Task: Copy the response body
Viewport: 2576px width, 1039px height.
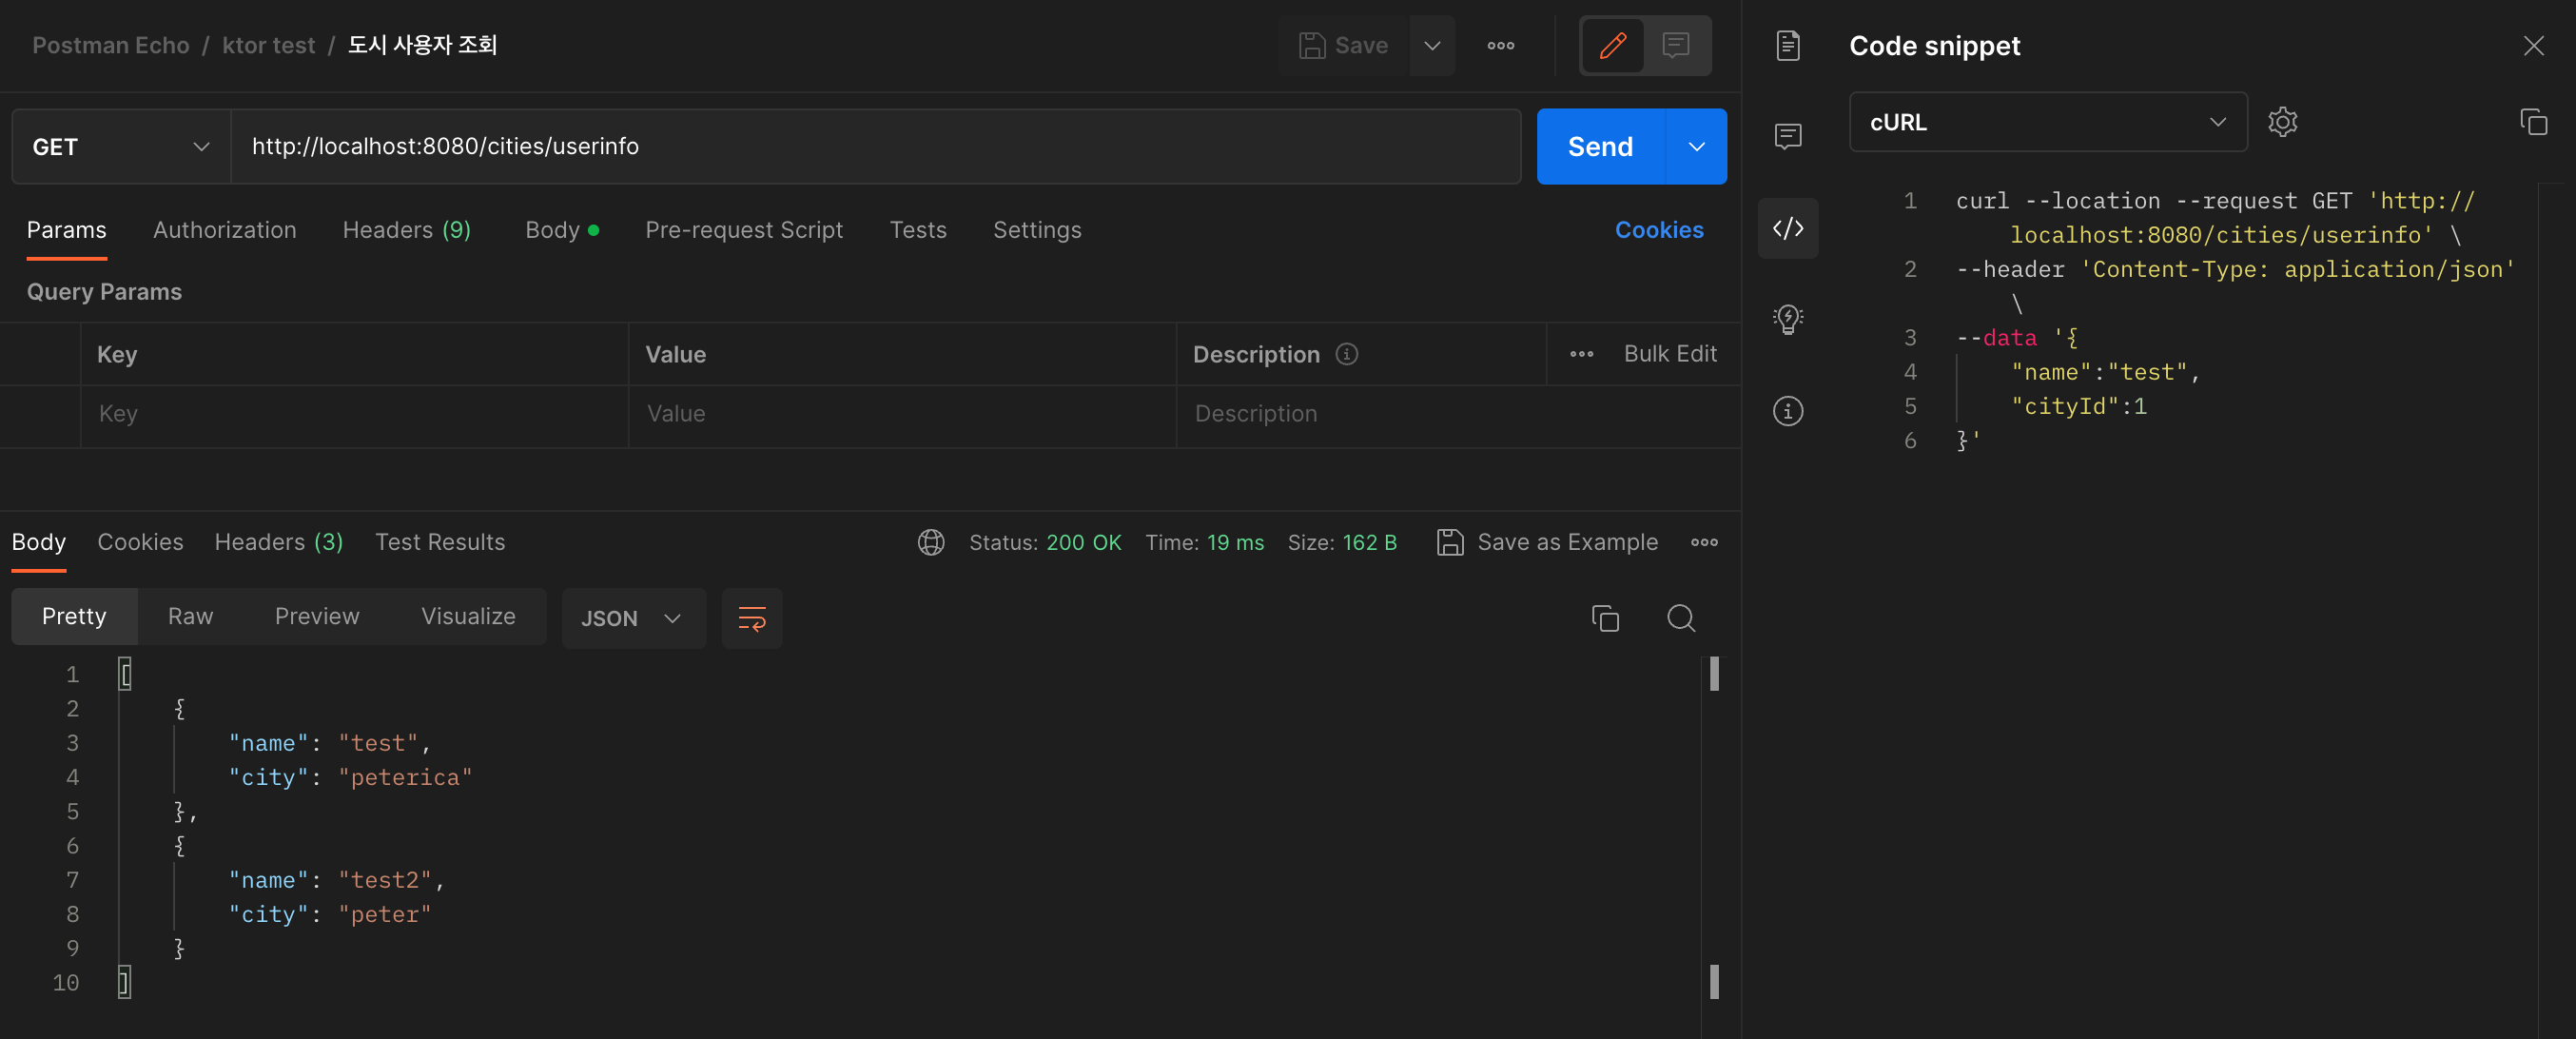Action: tap(1604, 618)
